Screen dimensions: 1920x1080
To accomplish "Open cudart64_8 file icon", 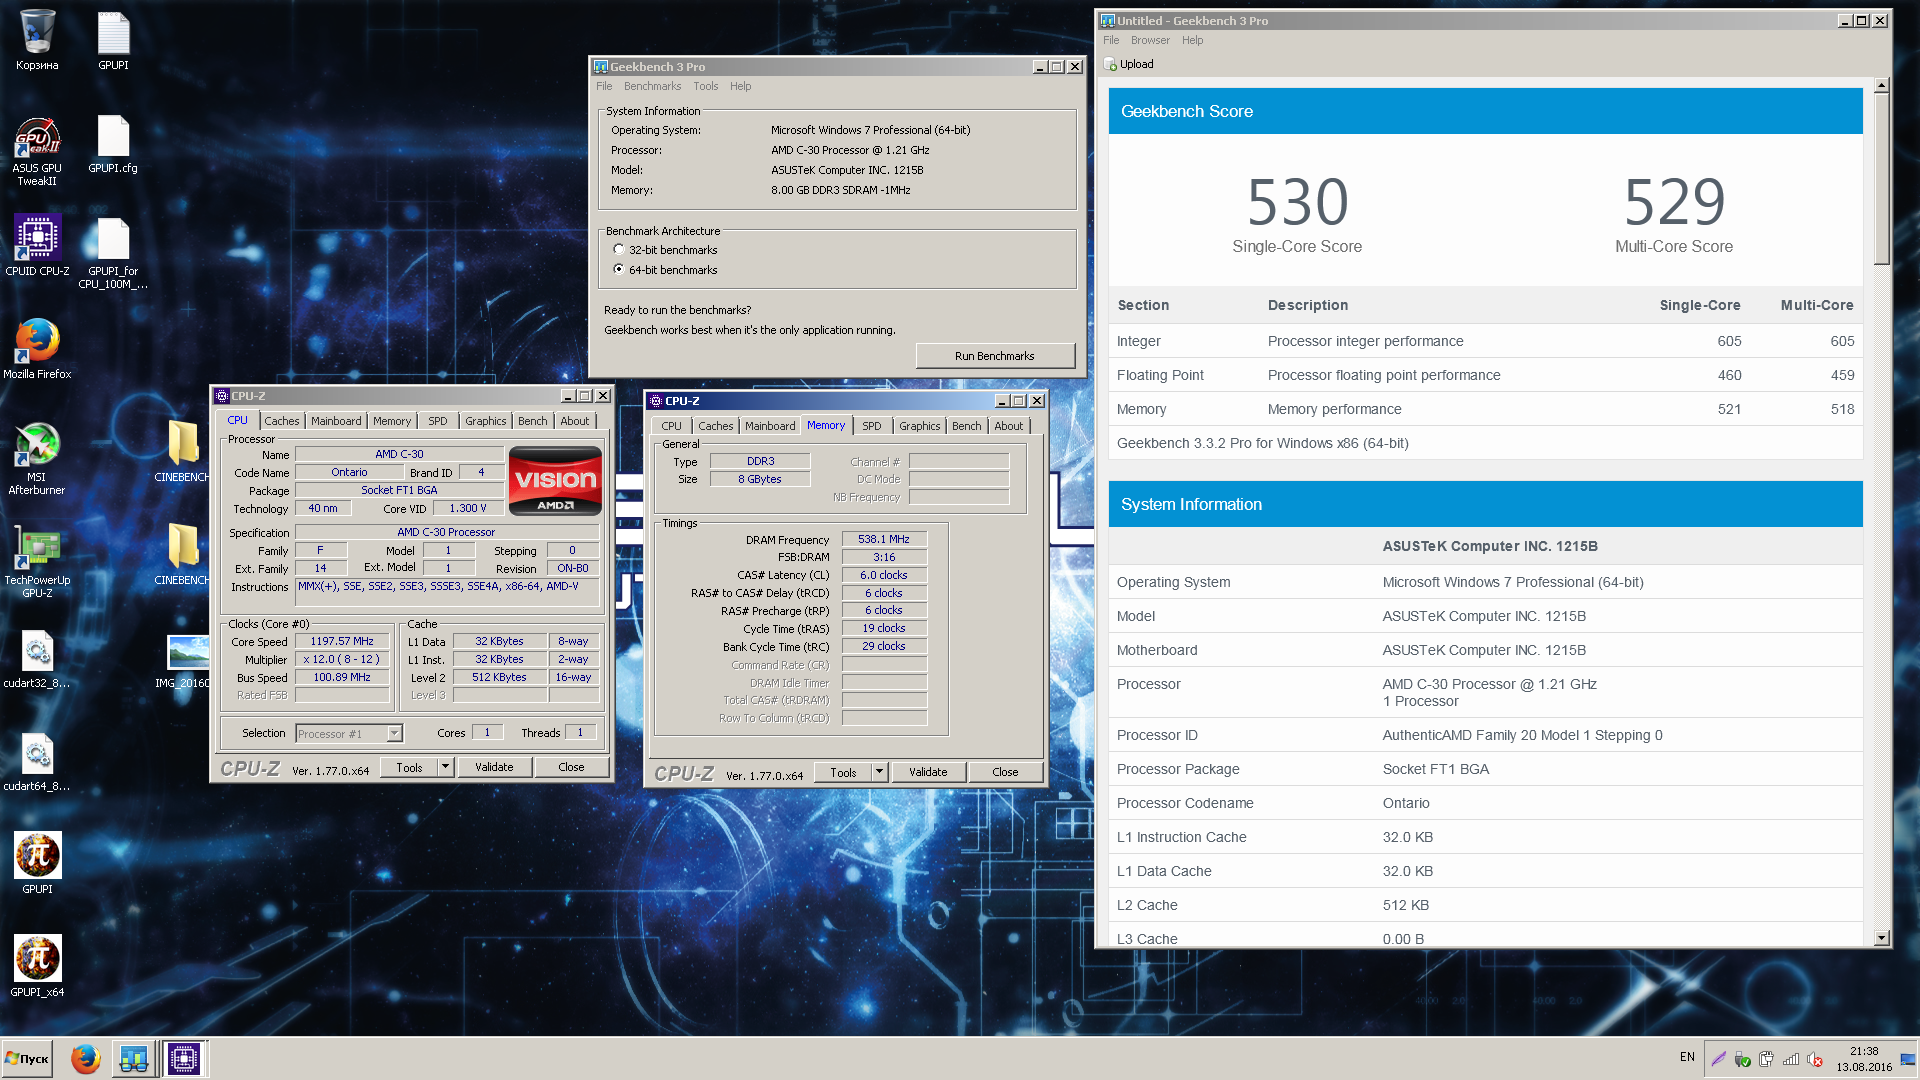I will click(x=37, y=761).
